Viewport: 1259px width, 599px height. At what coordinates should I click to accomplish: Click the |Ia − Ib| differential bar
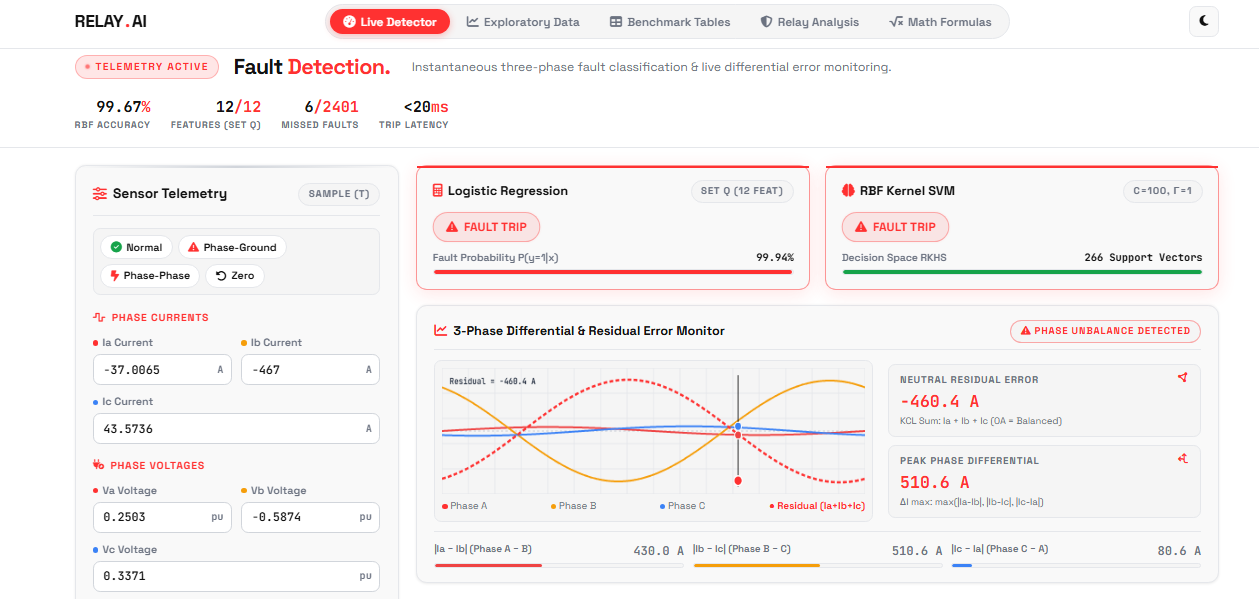[559, 565]
